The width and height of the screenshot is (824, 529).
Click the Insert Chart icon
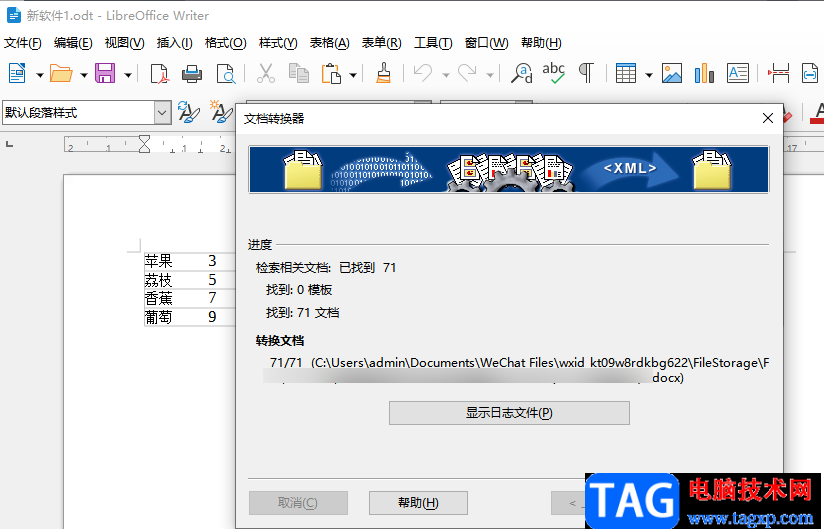pos(704,74)
